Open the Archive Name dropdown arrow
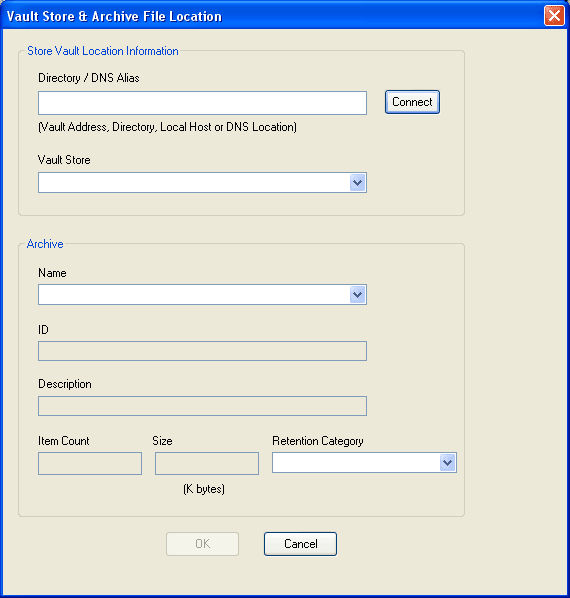Screen dimensions: 570x598 (x=358, y=294)
